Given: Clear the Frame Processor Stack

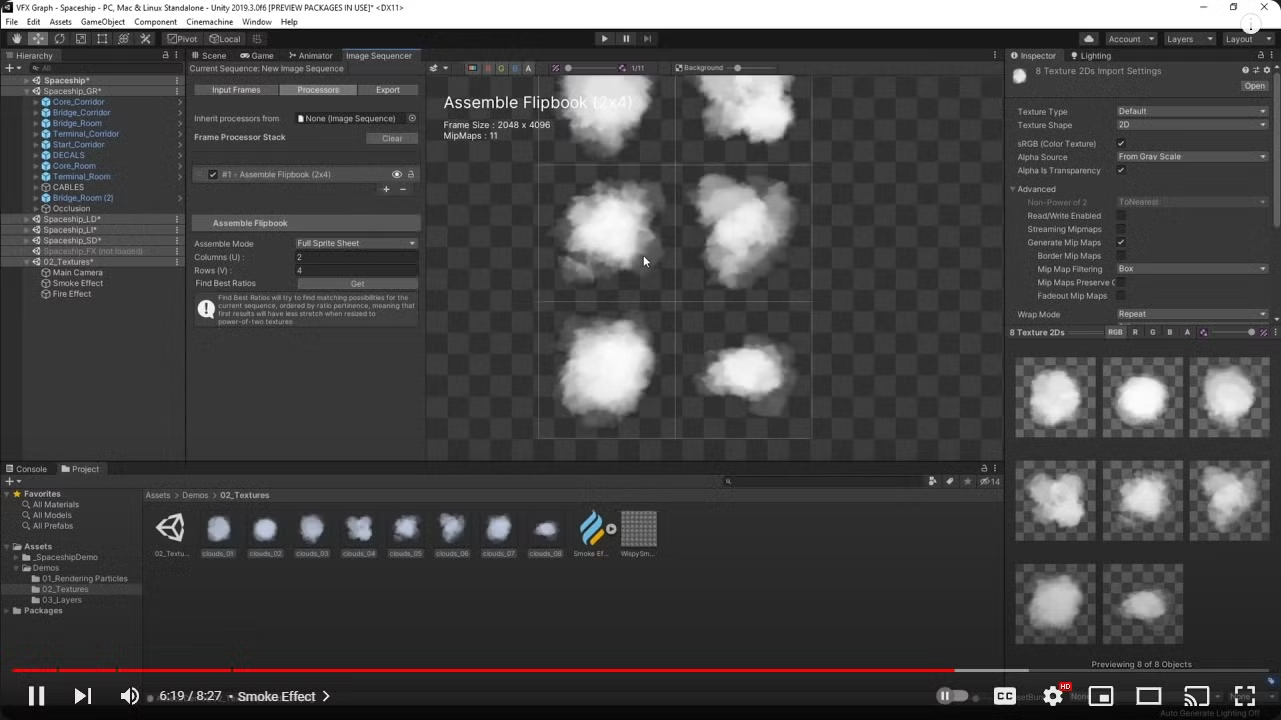Looking at the screenshot, I should pyautogui.click(x=392, y=139).
